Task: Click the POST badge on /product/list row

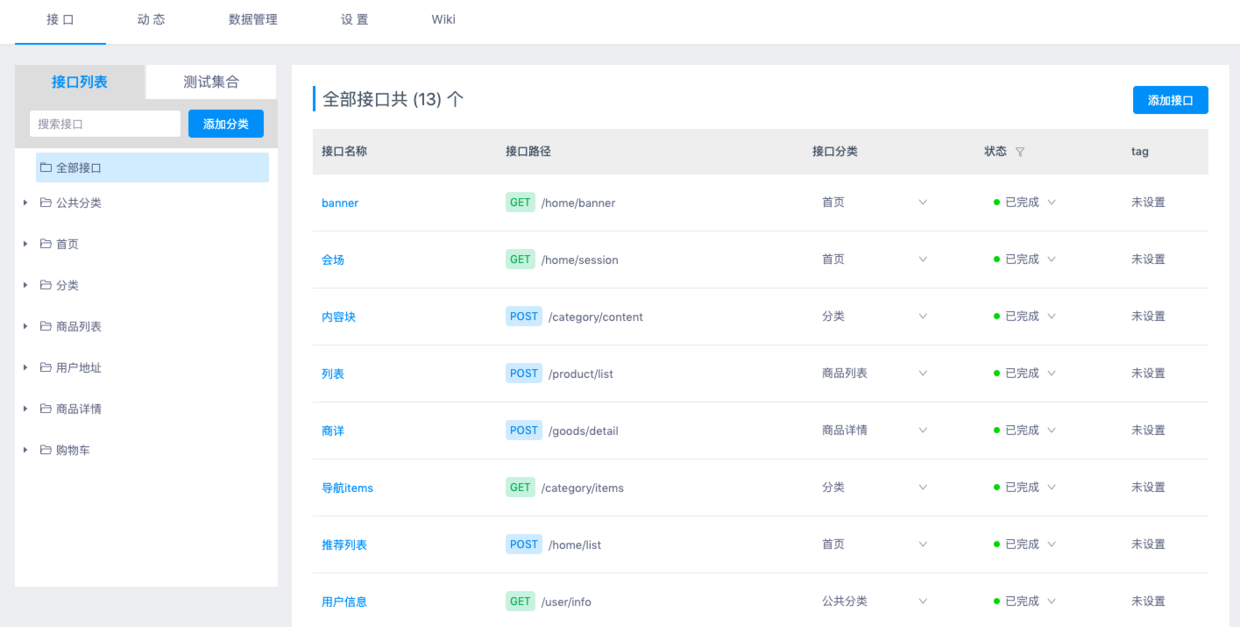Action: [x=523, y=372]
